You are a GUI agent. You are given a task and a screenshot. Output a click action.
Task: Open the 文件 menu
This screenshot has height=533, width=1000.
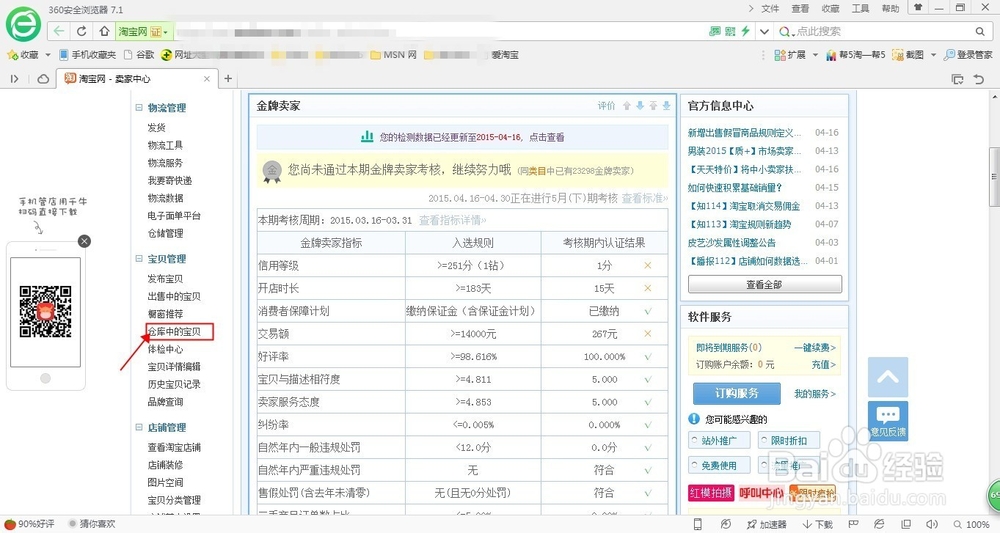coord(770,8)
